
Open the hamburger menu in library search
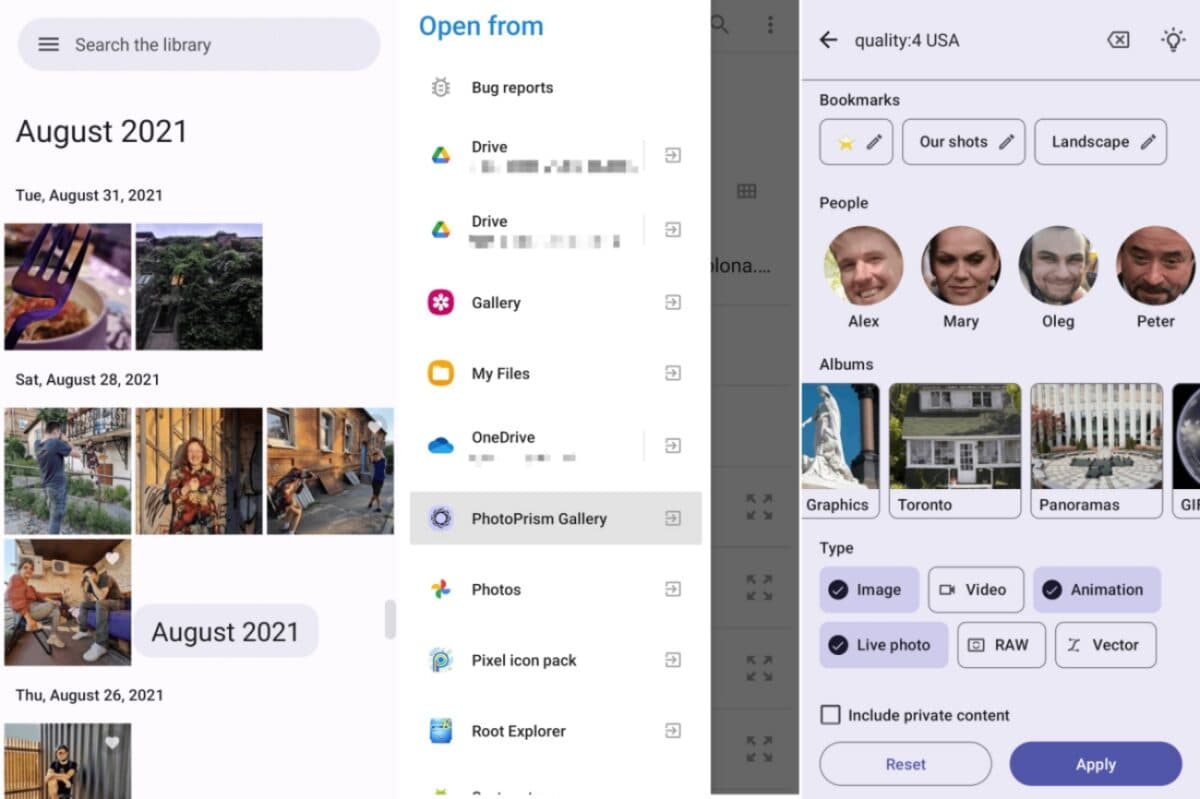pyautogui.click(x=48, y=44)
